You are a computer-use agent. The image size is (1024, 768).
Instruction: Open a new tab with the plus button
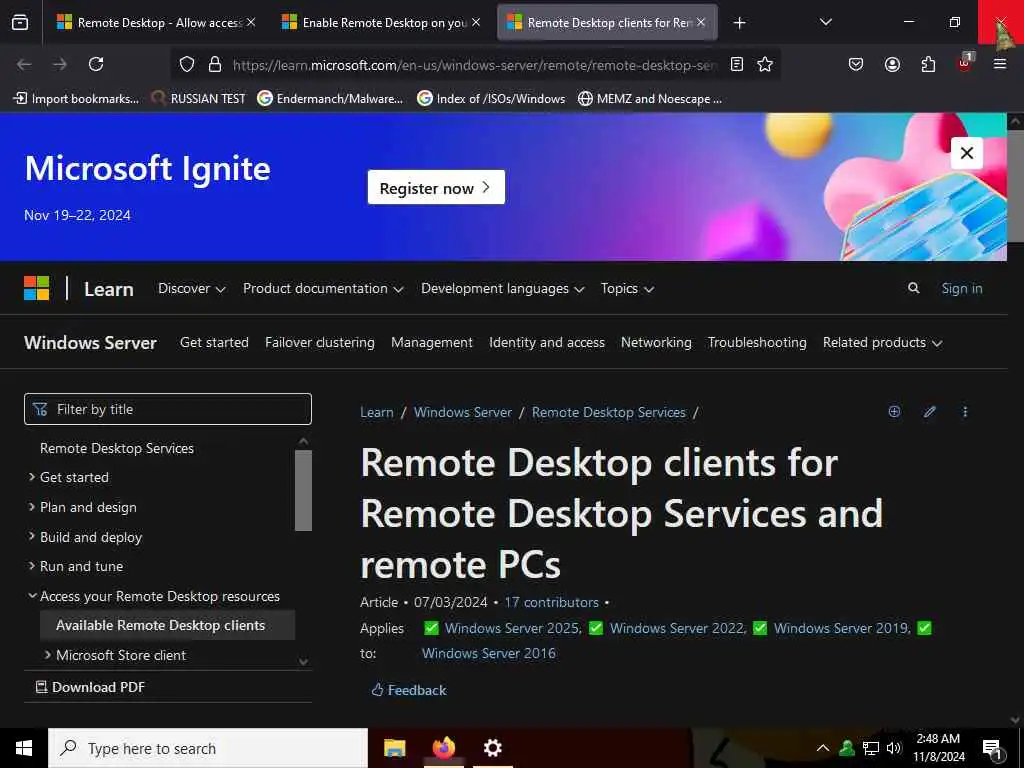pyautogui.click(x=739, y=23)
